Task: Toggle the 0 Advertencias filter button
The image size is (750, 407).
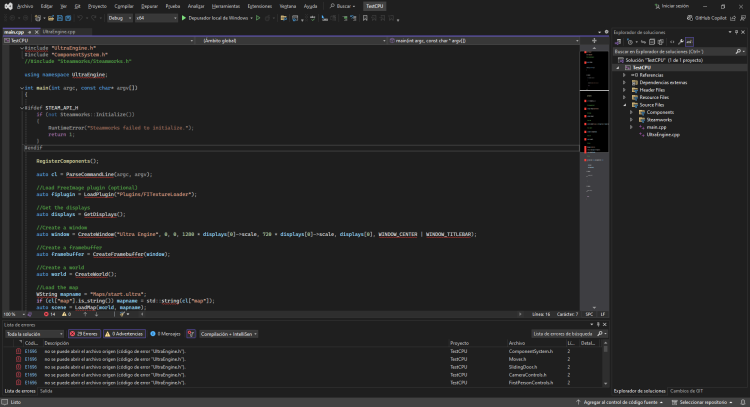Action: point(124,334)
